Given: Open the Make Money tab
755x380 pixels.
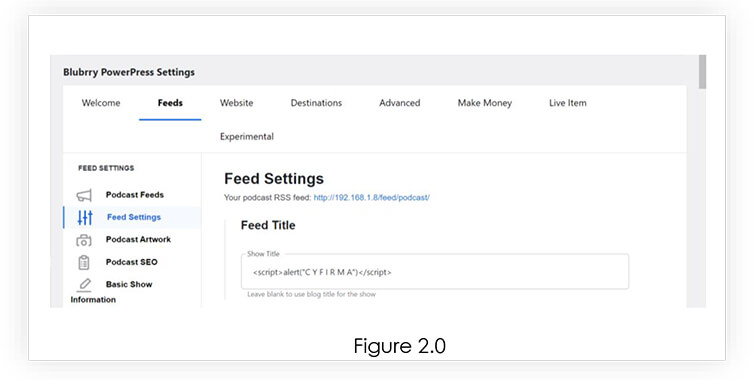Looking at the screenshot, I should click(485, 103).
